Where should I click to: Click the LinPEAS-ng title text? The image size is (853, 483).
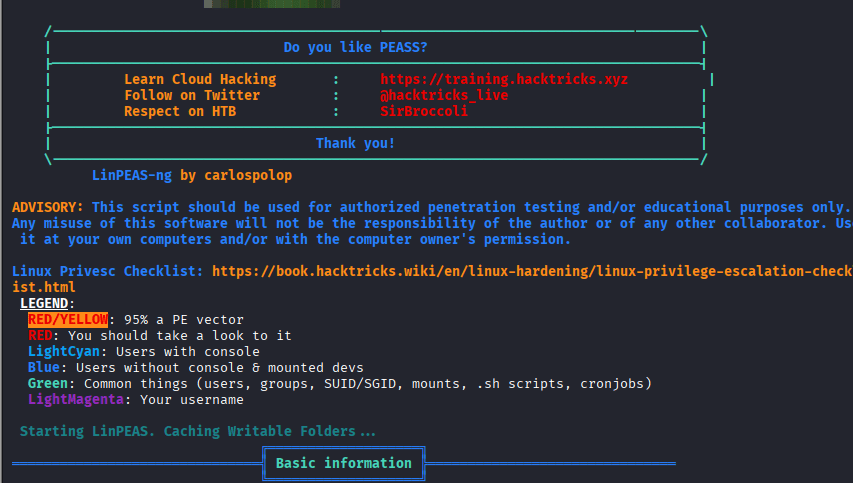(132, 175)
